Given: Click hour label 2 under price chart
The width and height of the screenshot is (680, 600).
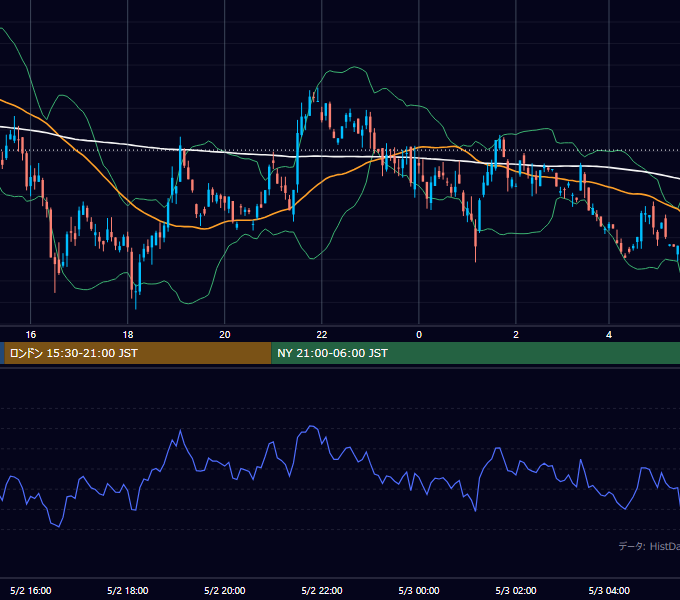Looking at the screenshot, I should (516, 335).
